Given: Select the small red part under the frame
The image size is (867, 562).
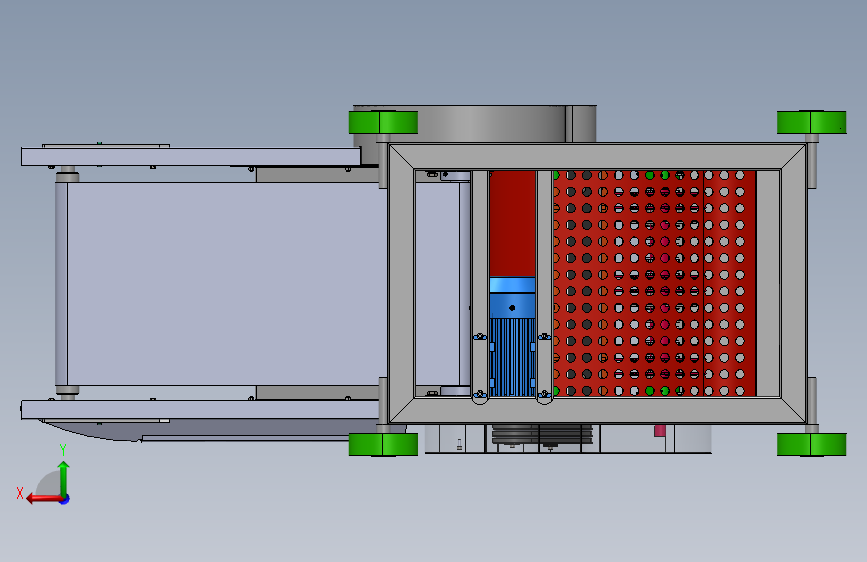Looking at the screenshot, I should click(x=660, y=430).
